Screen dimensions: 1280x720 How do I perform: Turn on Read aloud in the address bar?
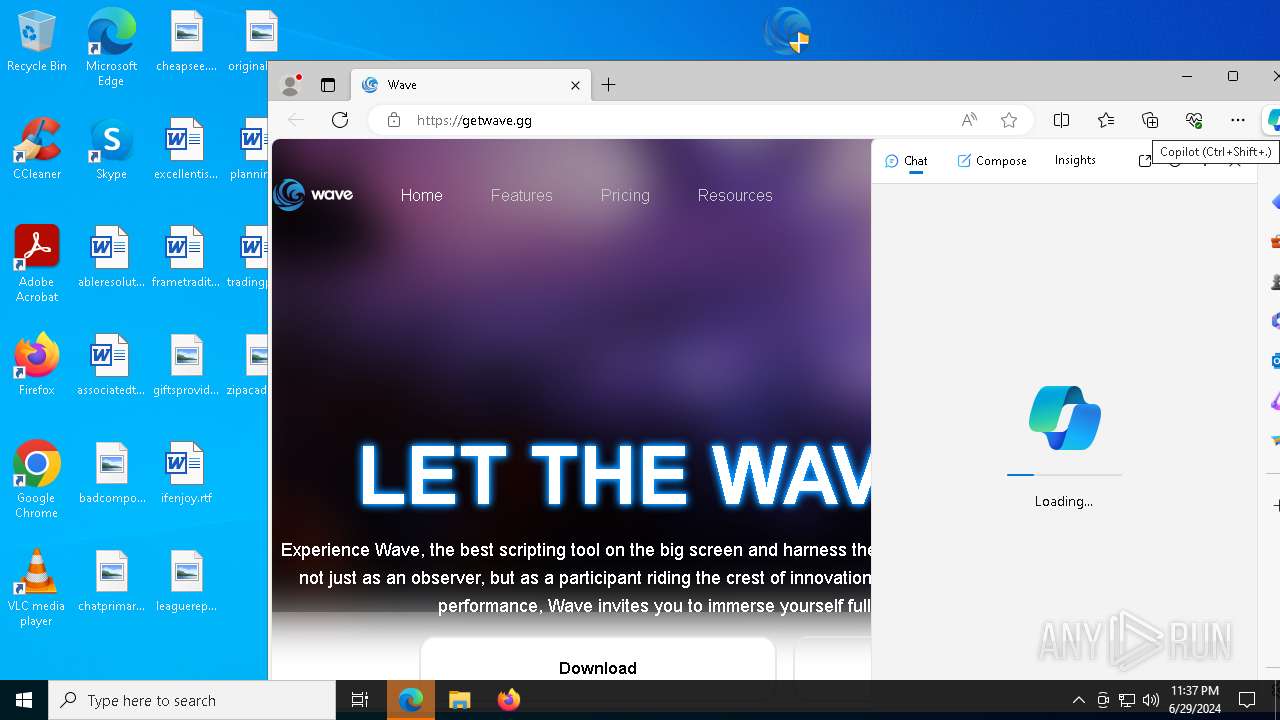[x=969, y=120]
